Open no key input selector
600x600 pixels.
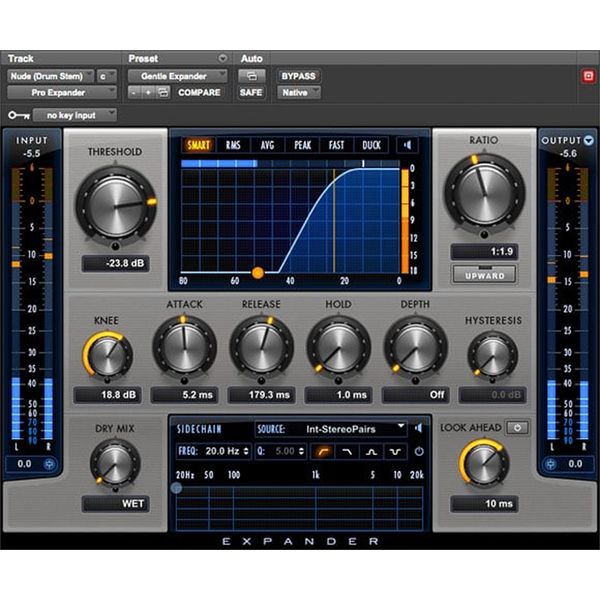click(75, 115)
